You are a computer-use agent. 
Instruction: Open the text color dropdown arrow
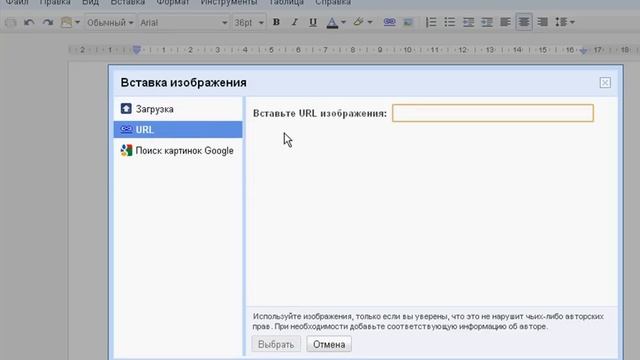(x=343, y=22)
